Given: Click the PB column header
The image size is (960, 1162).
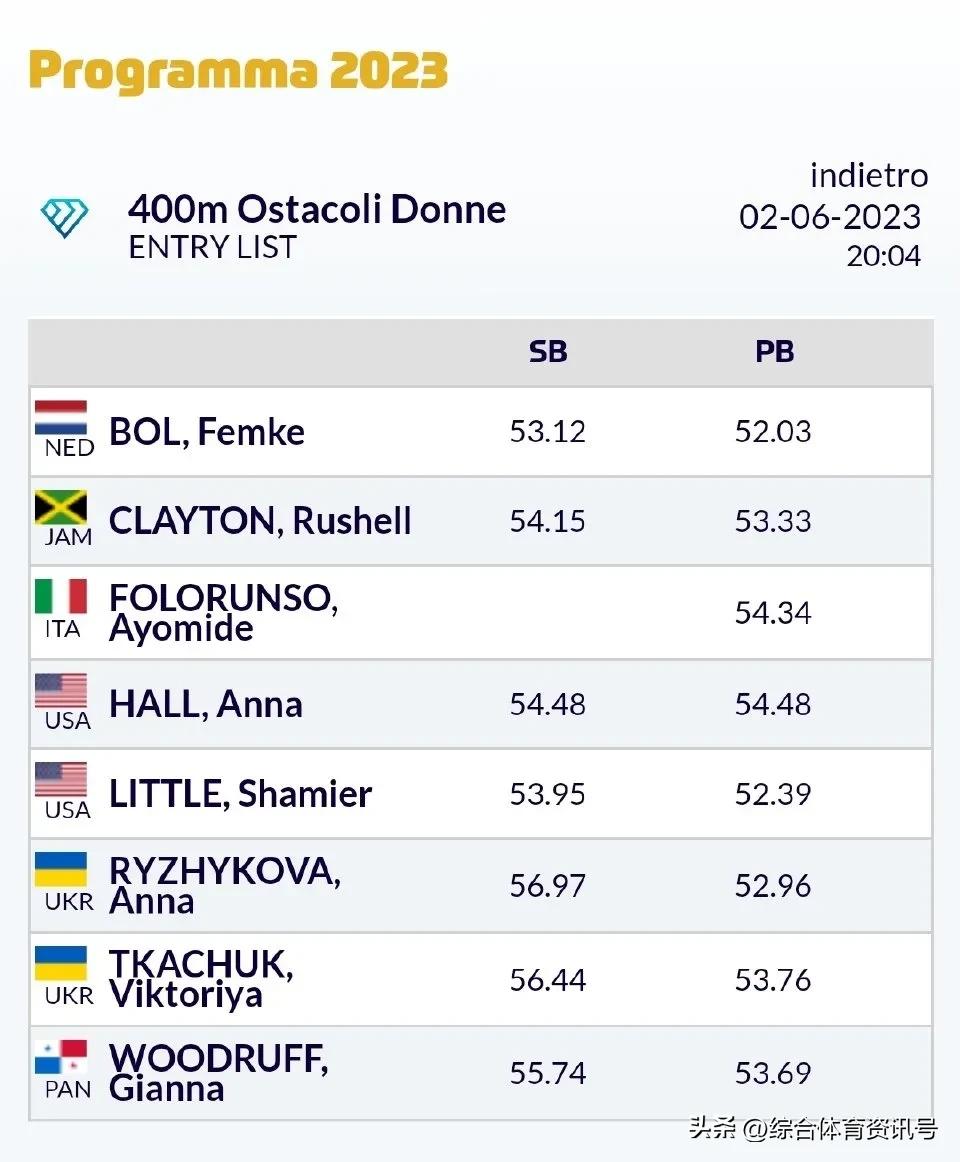Looking at the screenshot, I should [774, 352].
